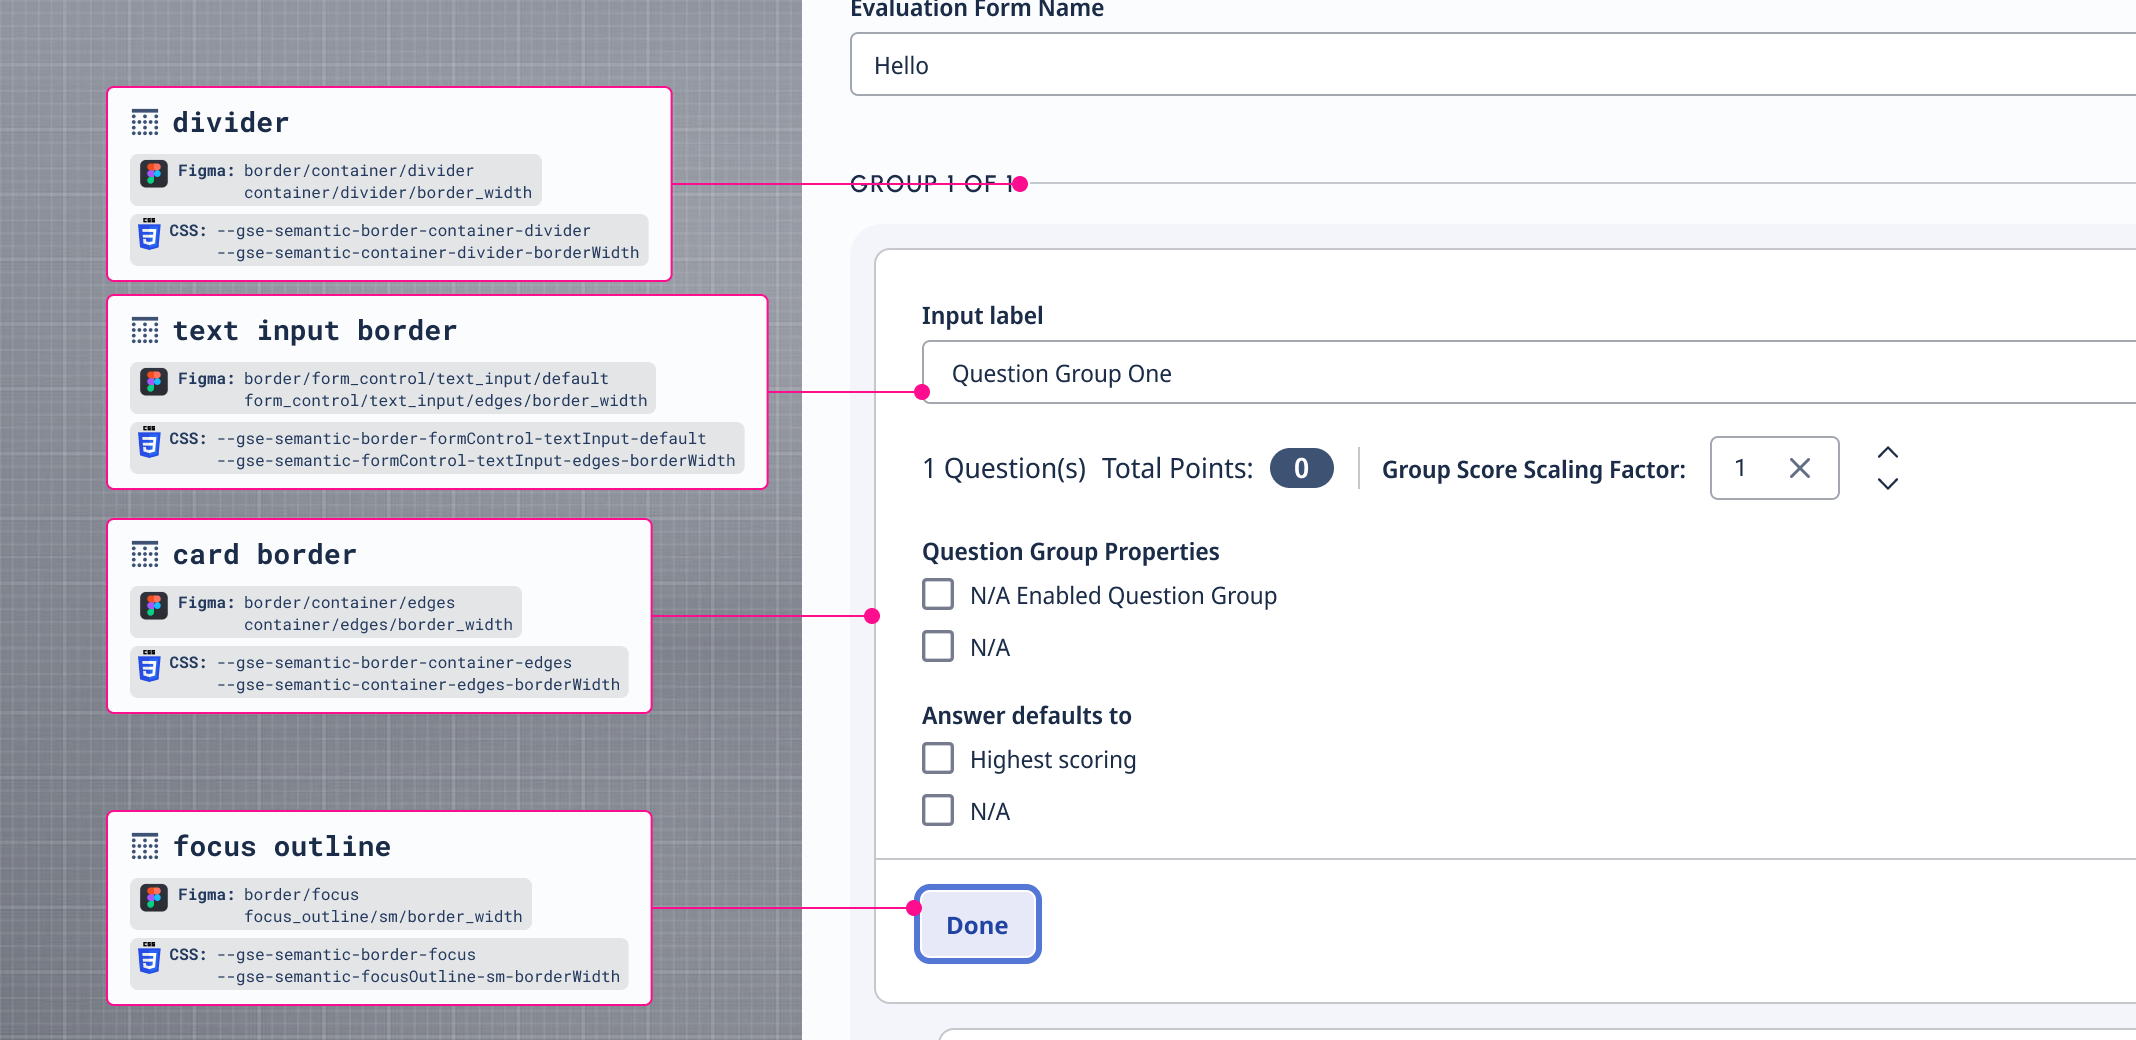Viewport: 2136px width, 1040px height.
Task: Click the grid icon beside the divider heading
Action: click(x=145, y=123)
